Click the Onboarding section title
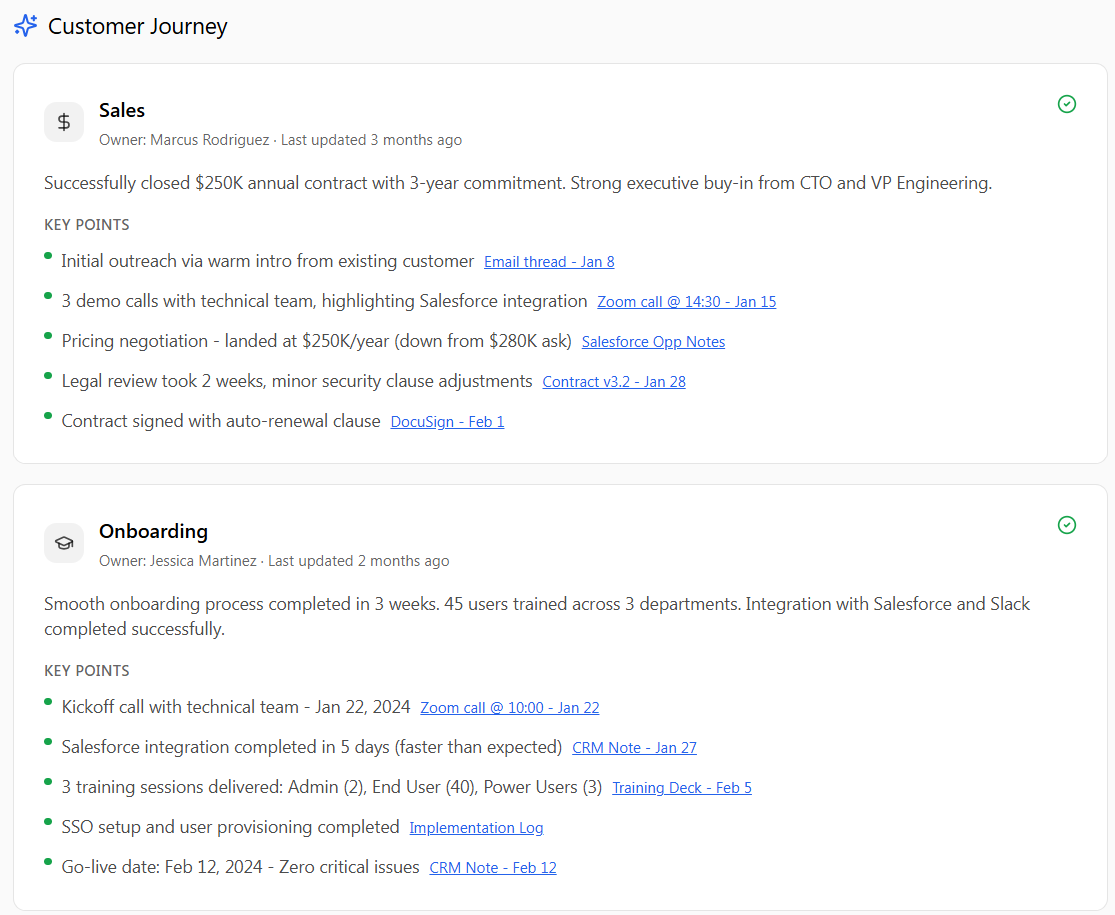Screen dimensions: 1115x915 (153, 531)
